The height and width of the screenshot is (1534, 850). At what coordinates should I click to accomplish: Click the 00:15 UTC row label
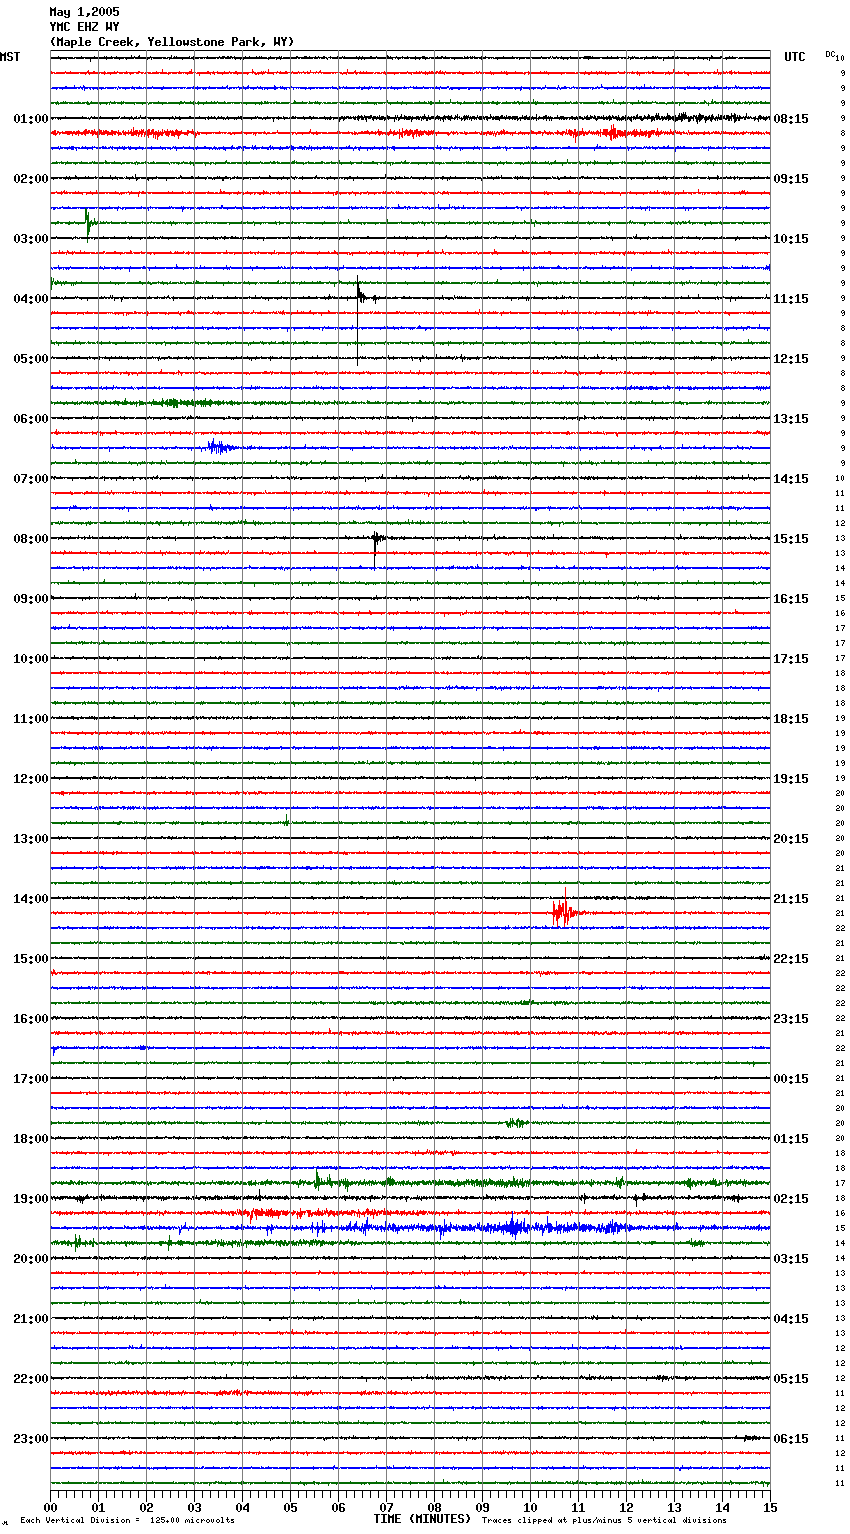coord(791,1079)
